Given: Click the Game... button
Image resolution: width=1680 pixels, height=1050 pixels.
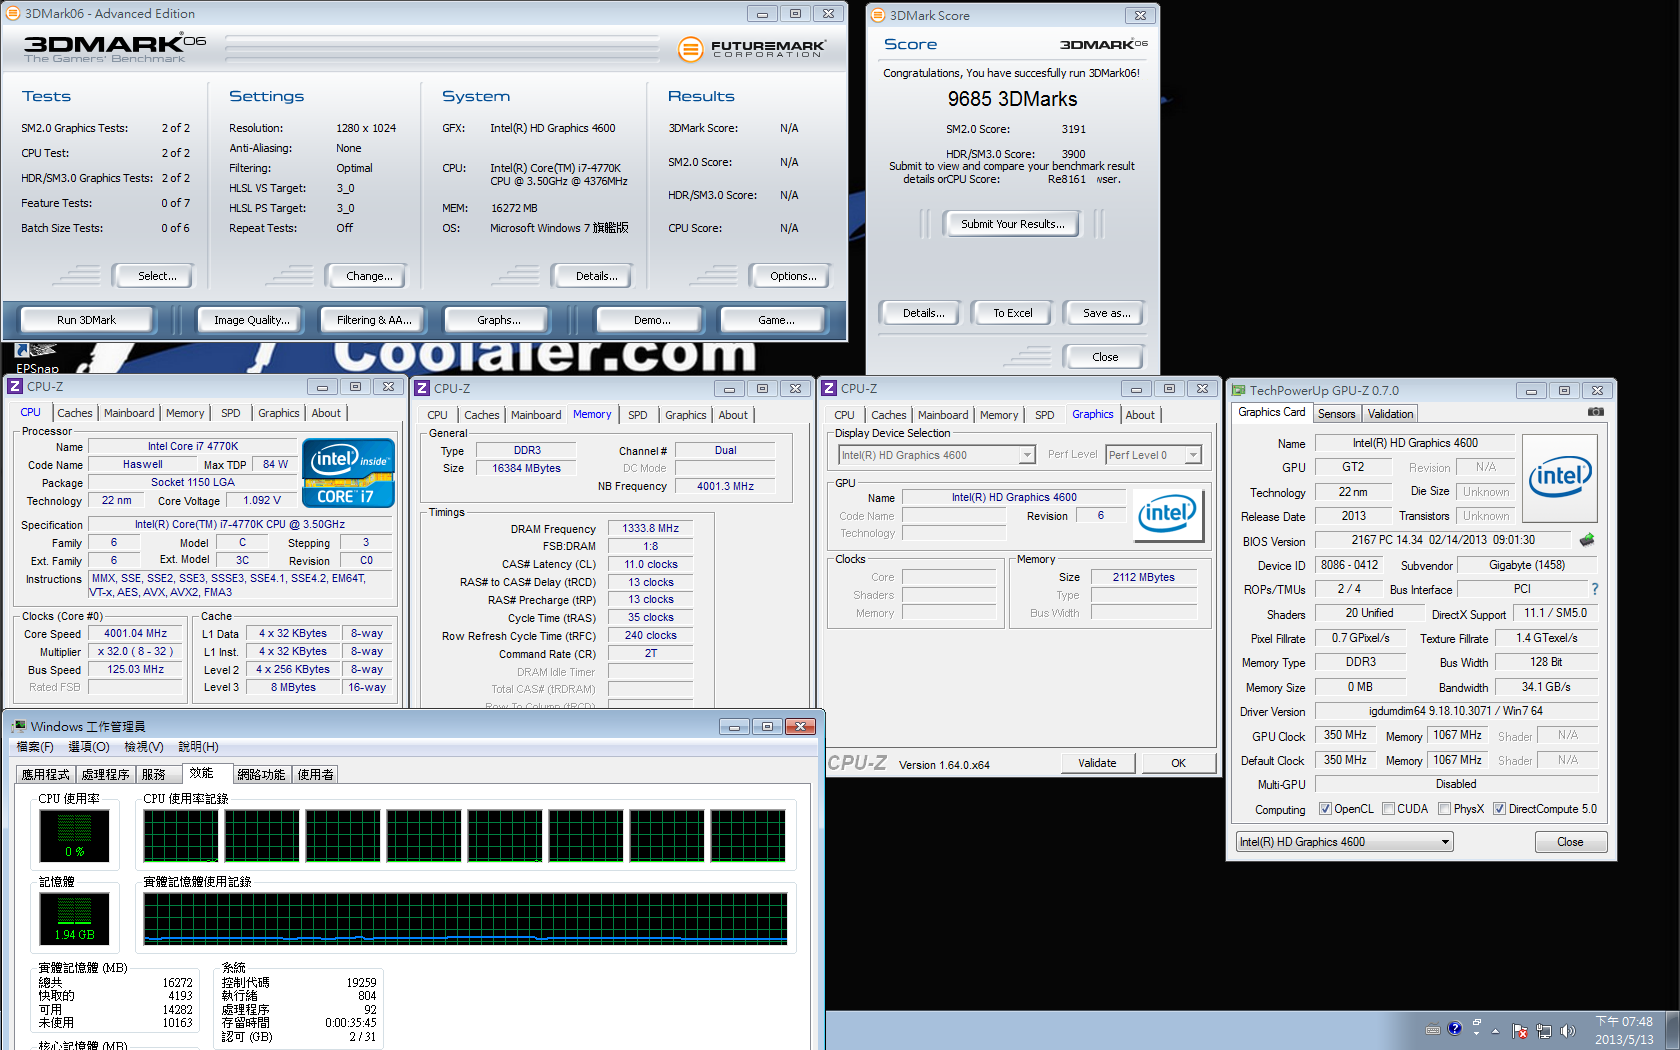Looking at the screenshot, I should 776,320.
